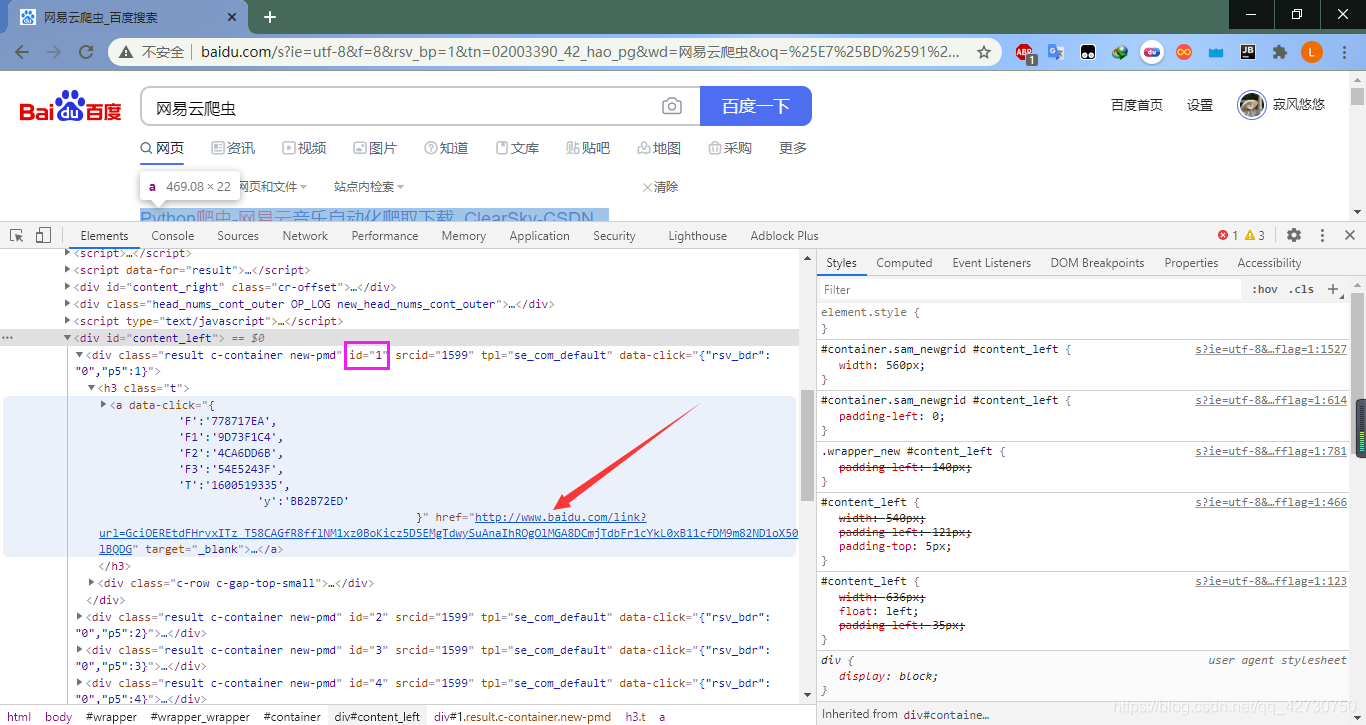The height and width of the screenshot is (725, 1366).
Task: Open the Google Translate extension icon
Action: 1056,52
